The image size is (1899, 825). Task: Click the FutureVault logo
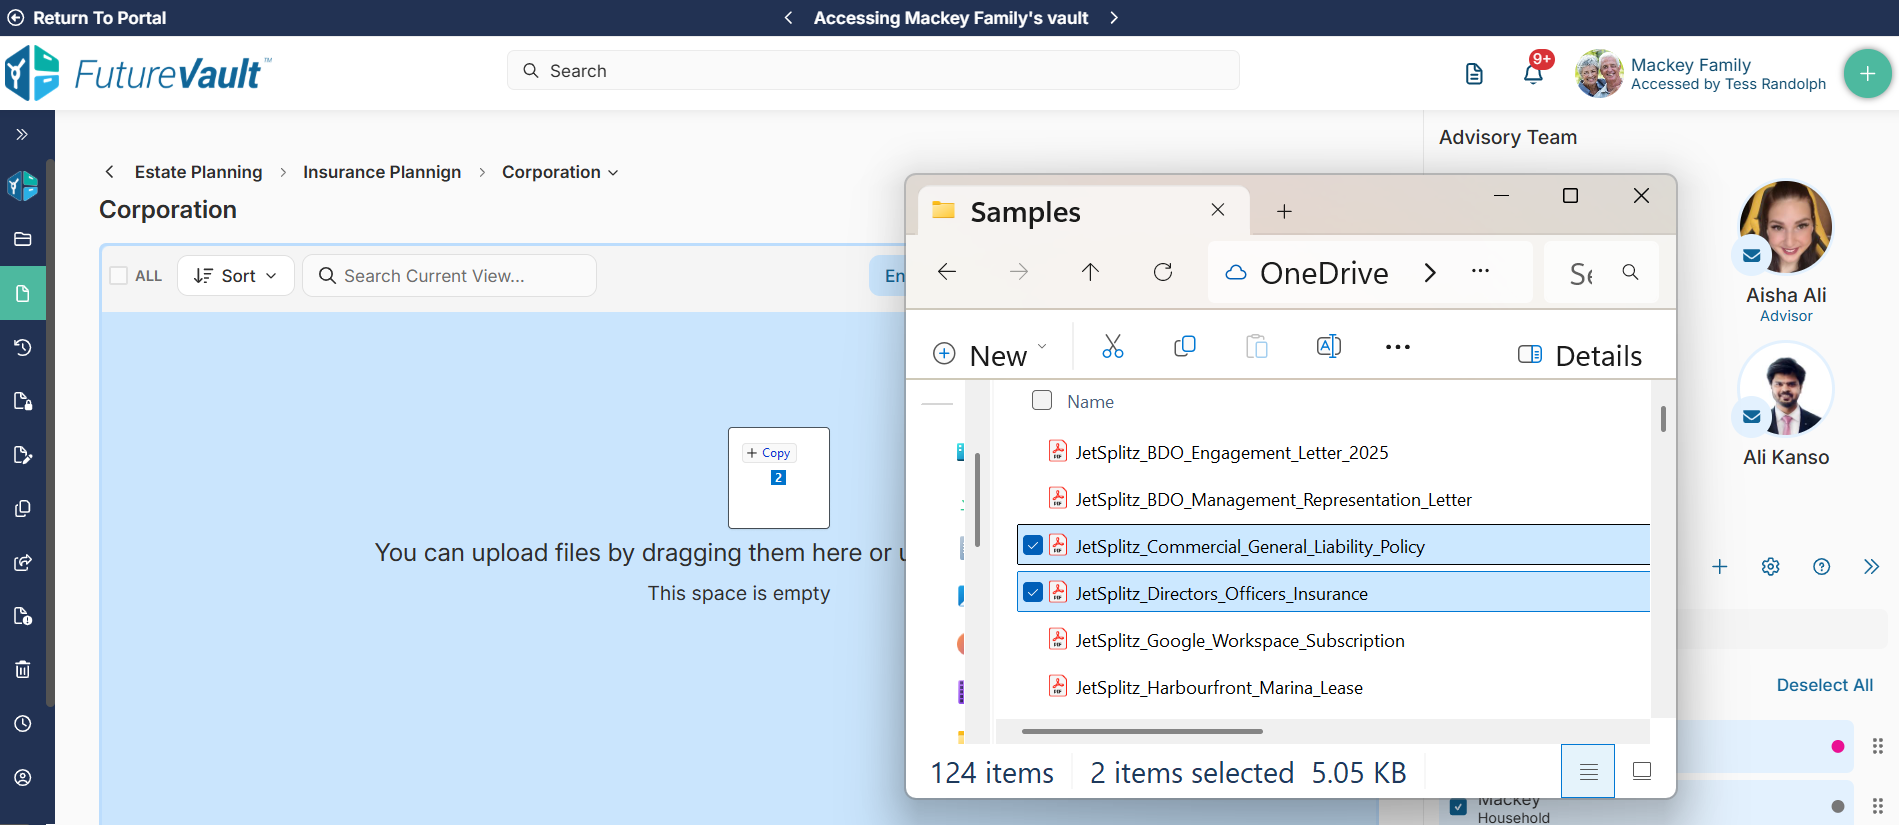137,73
